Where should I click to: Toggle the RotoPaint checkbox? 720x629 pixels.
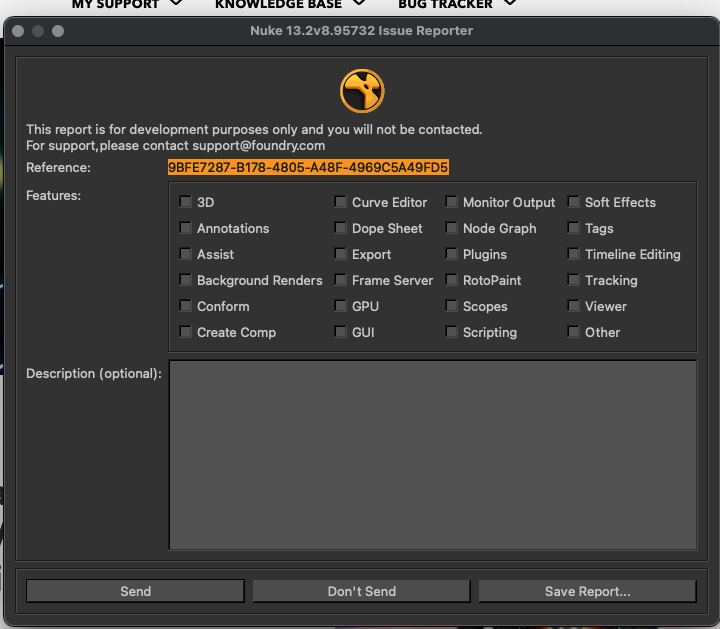click(x=451, y=280)
